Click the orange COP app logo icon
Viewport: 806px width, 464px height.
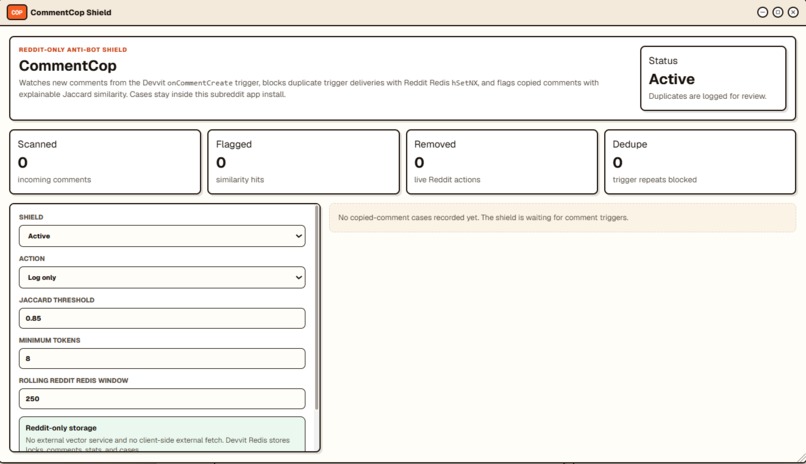[17, 12]
